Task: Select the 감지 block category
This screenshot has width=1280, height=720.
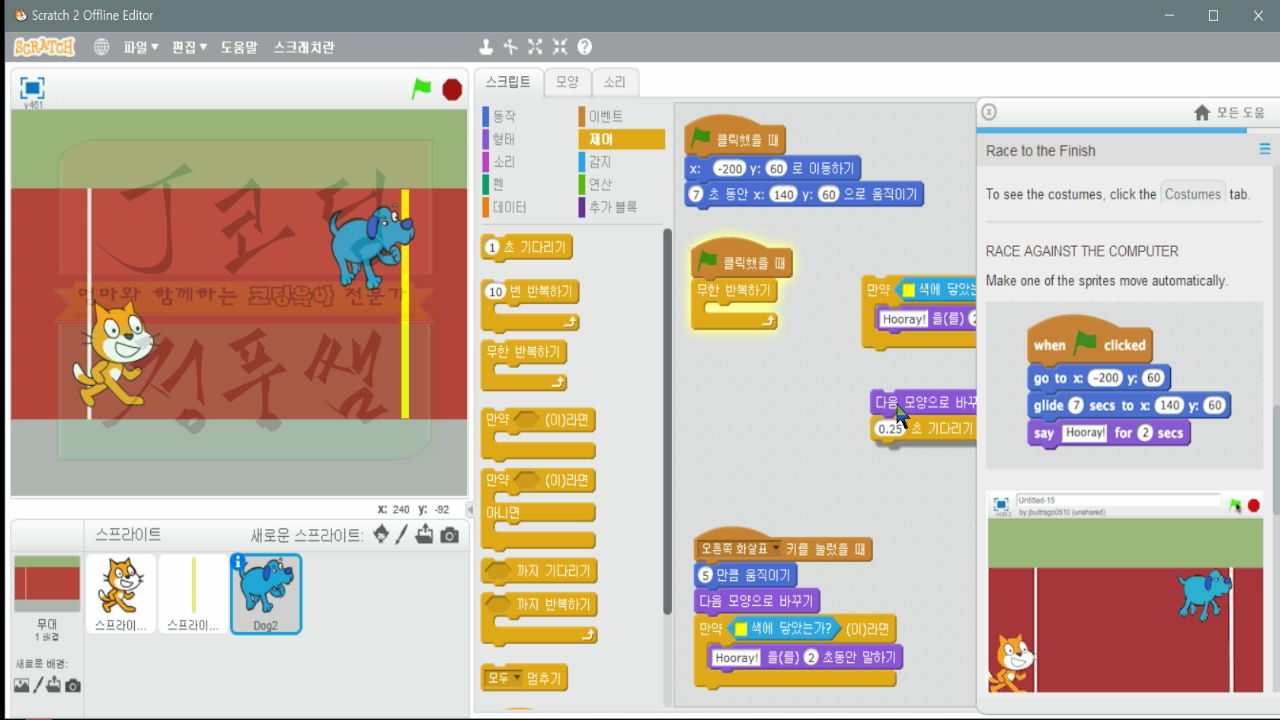Action: pyautogui.click(x=621, y=162)
